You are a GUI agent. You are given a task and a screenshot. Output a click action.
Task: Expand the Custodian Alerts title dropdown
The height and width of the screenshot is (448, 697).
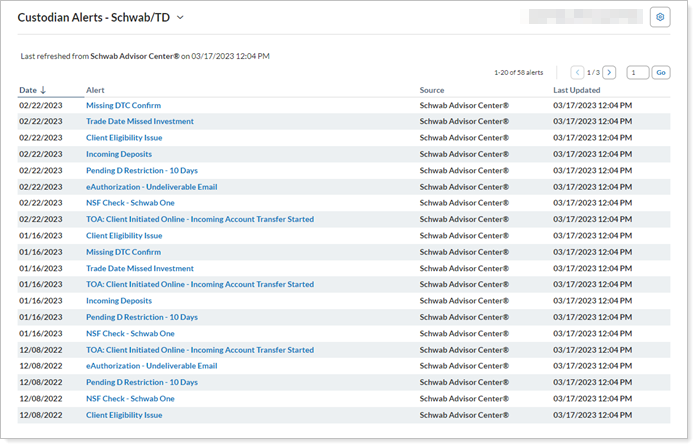click(x=180, y=18)
